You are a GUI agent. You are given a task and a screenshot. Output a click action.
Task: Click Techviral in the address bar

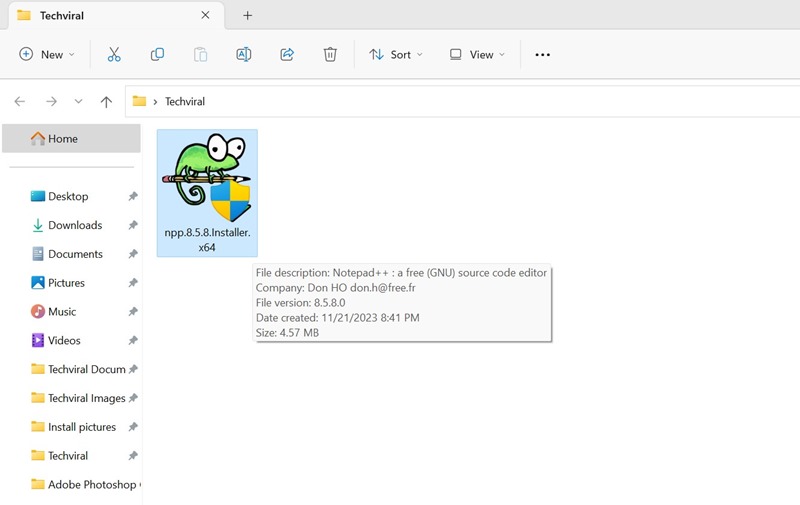[185, 102]
